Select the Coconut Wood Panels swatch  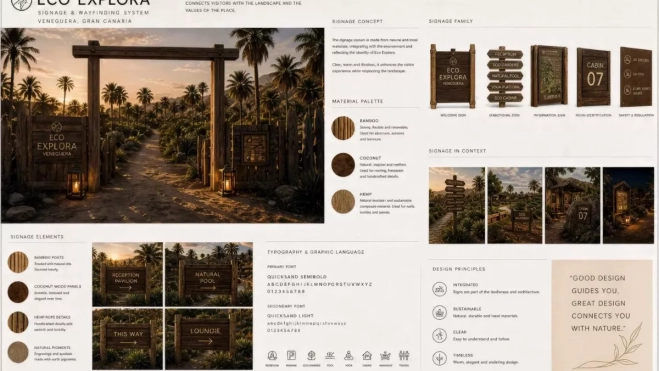pyautogui.click(x=18, y=292)
